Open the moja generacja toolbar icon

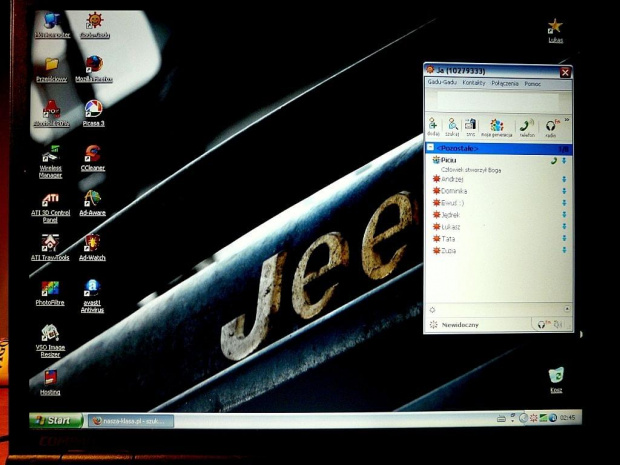click(497, 128)
